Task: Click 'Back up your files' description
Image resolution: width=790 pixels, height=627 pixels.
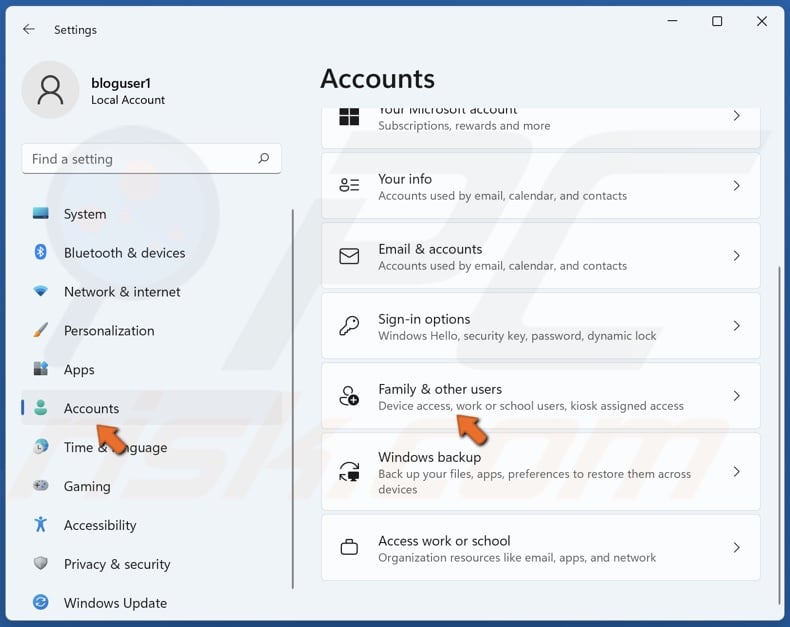Action: 534,481
